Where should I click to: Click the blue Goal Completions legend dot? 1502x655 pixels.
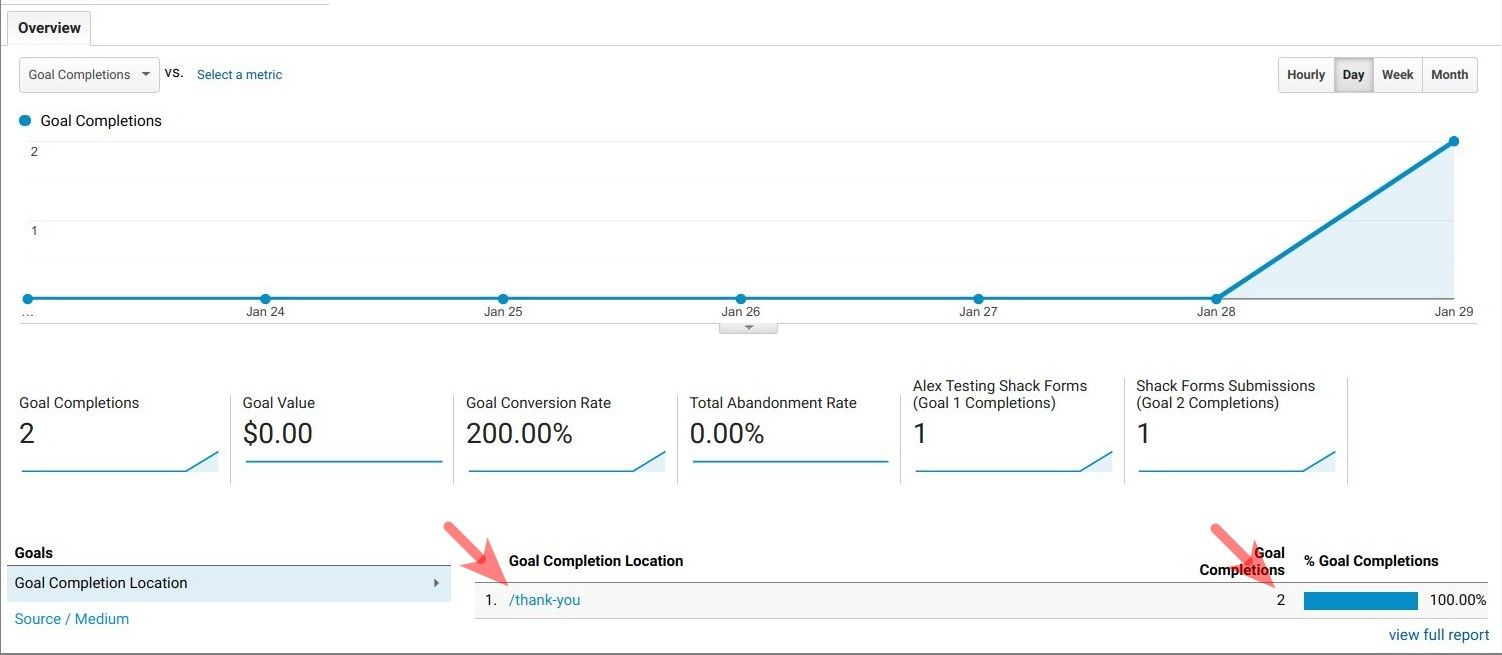coord(25,120)
